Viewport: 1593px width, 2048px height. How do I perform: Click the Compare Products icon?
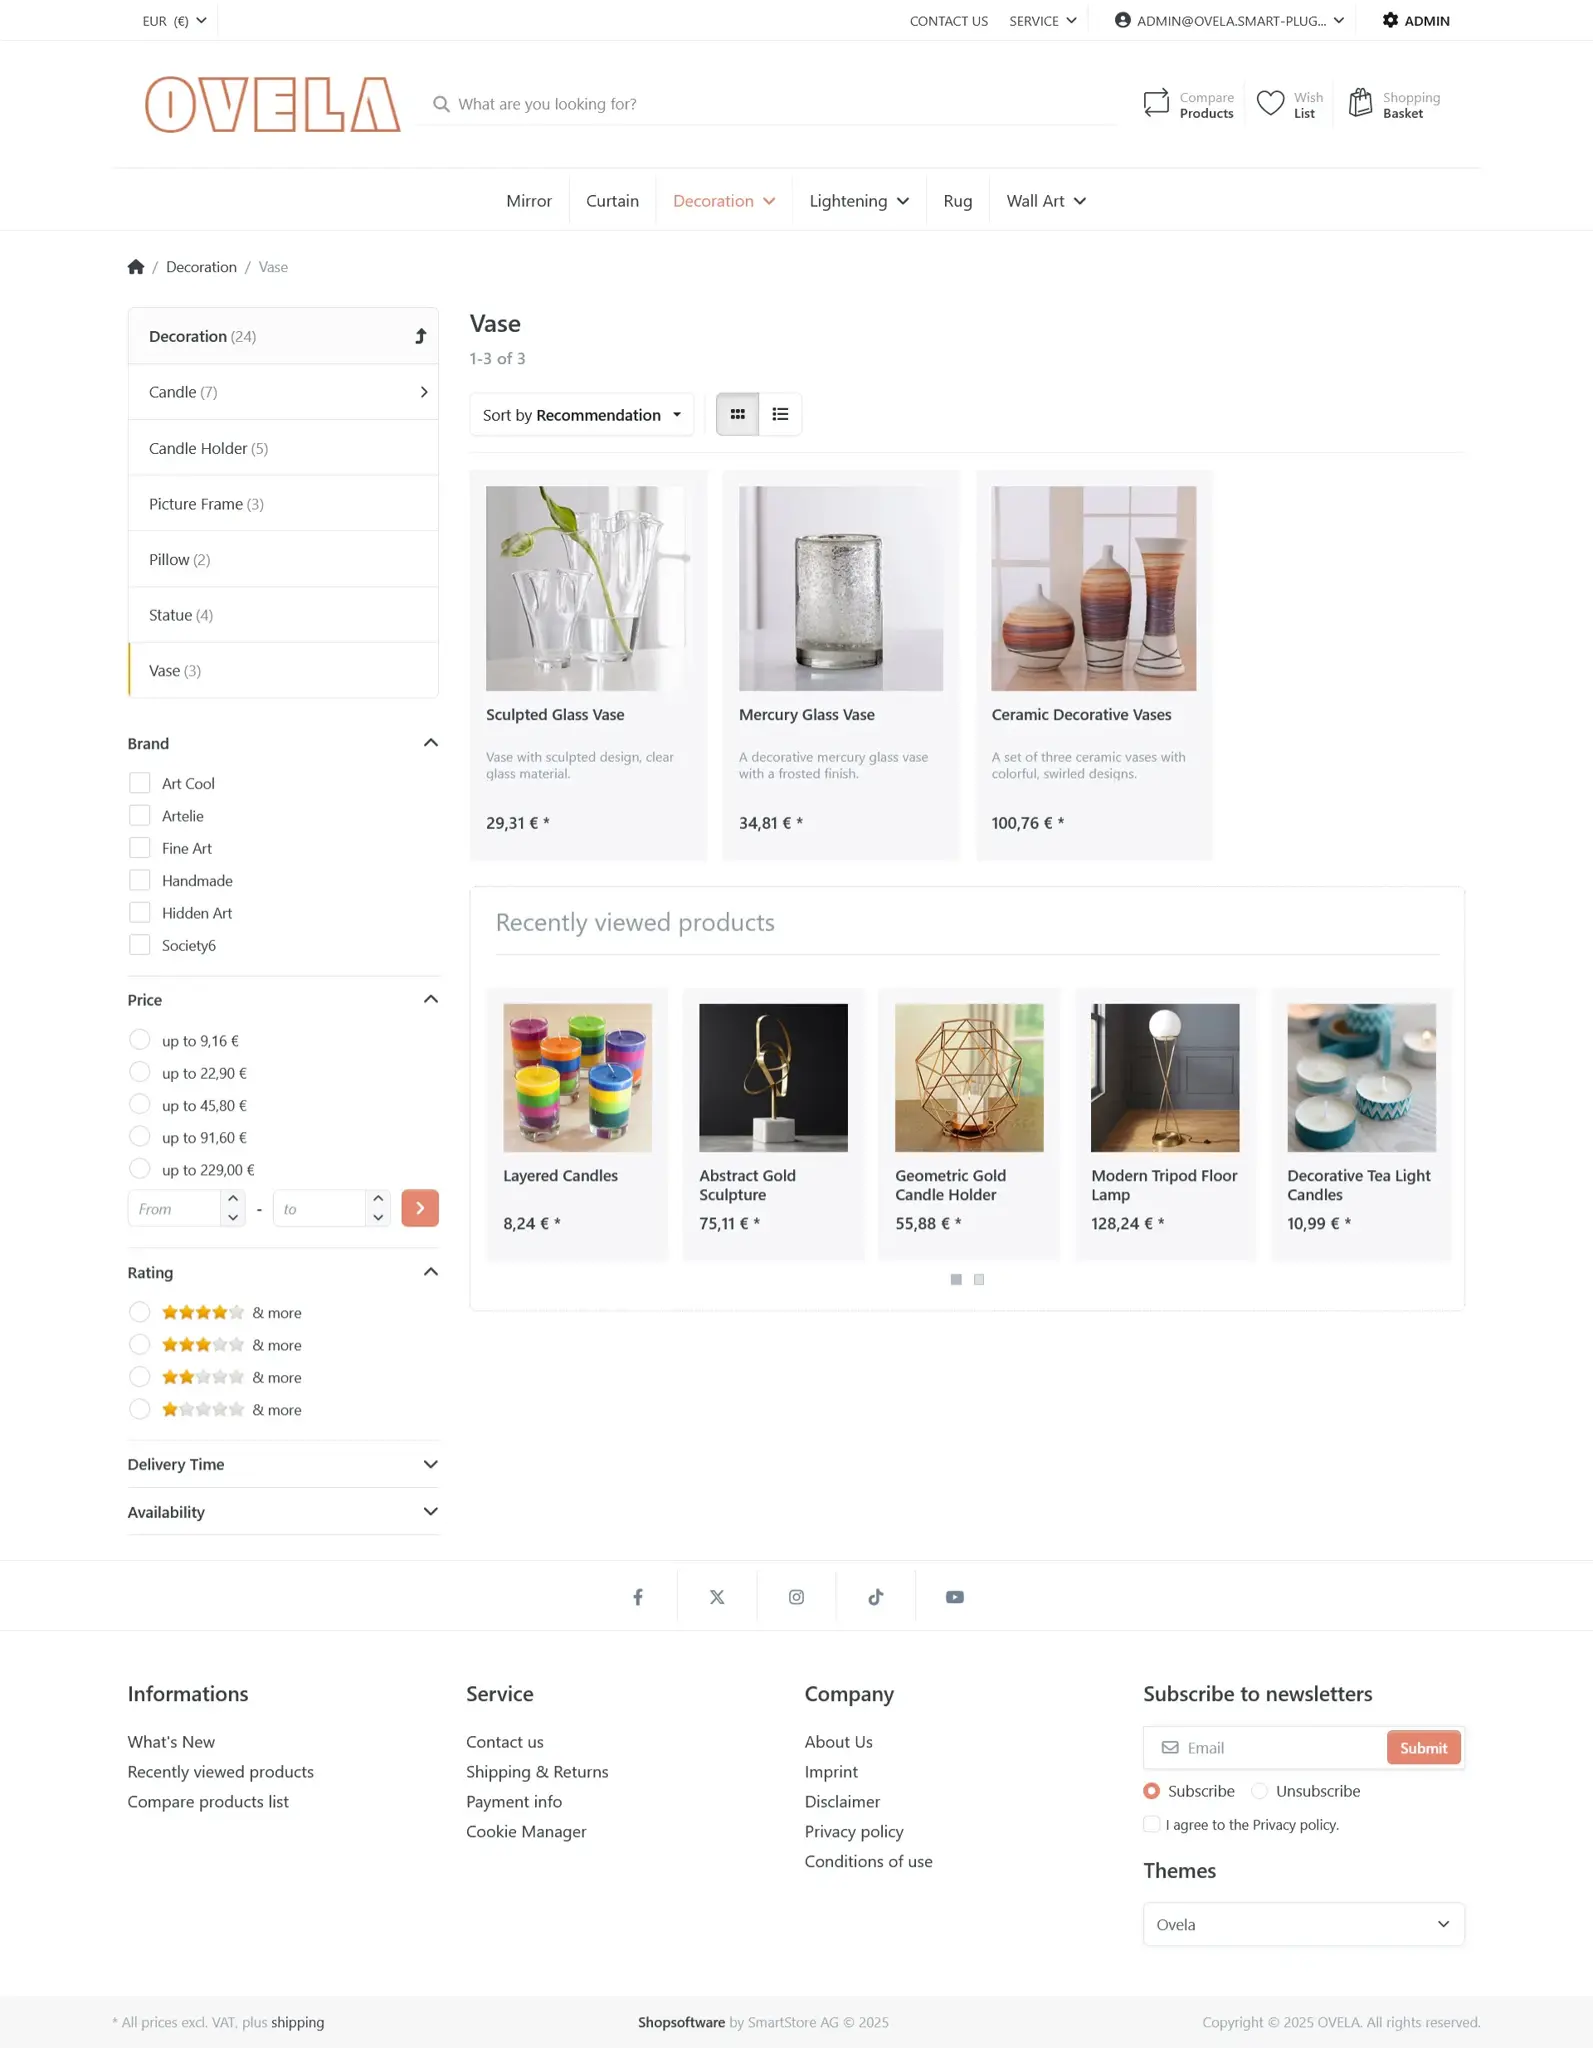[x=1156, y=103]
